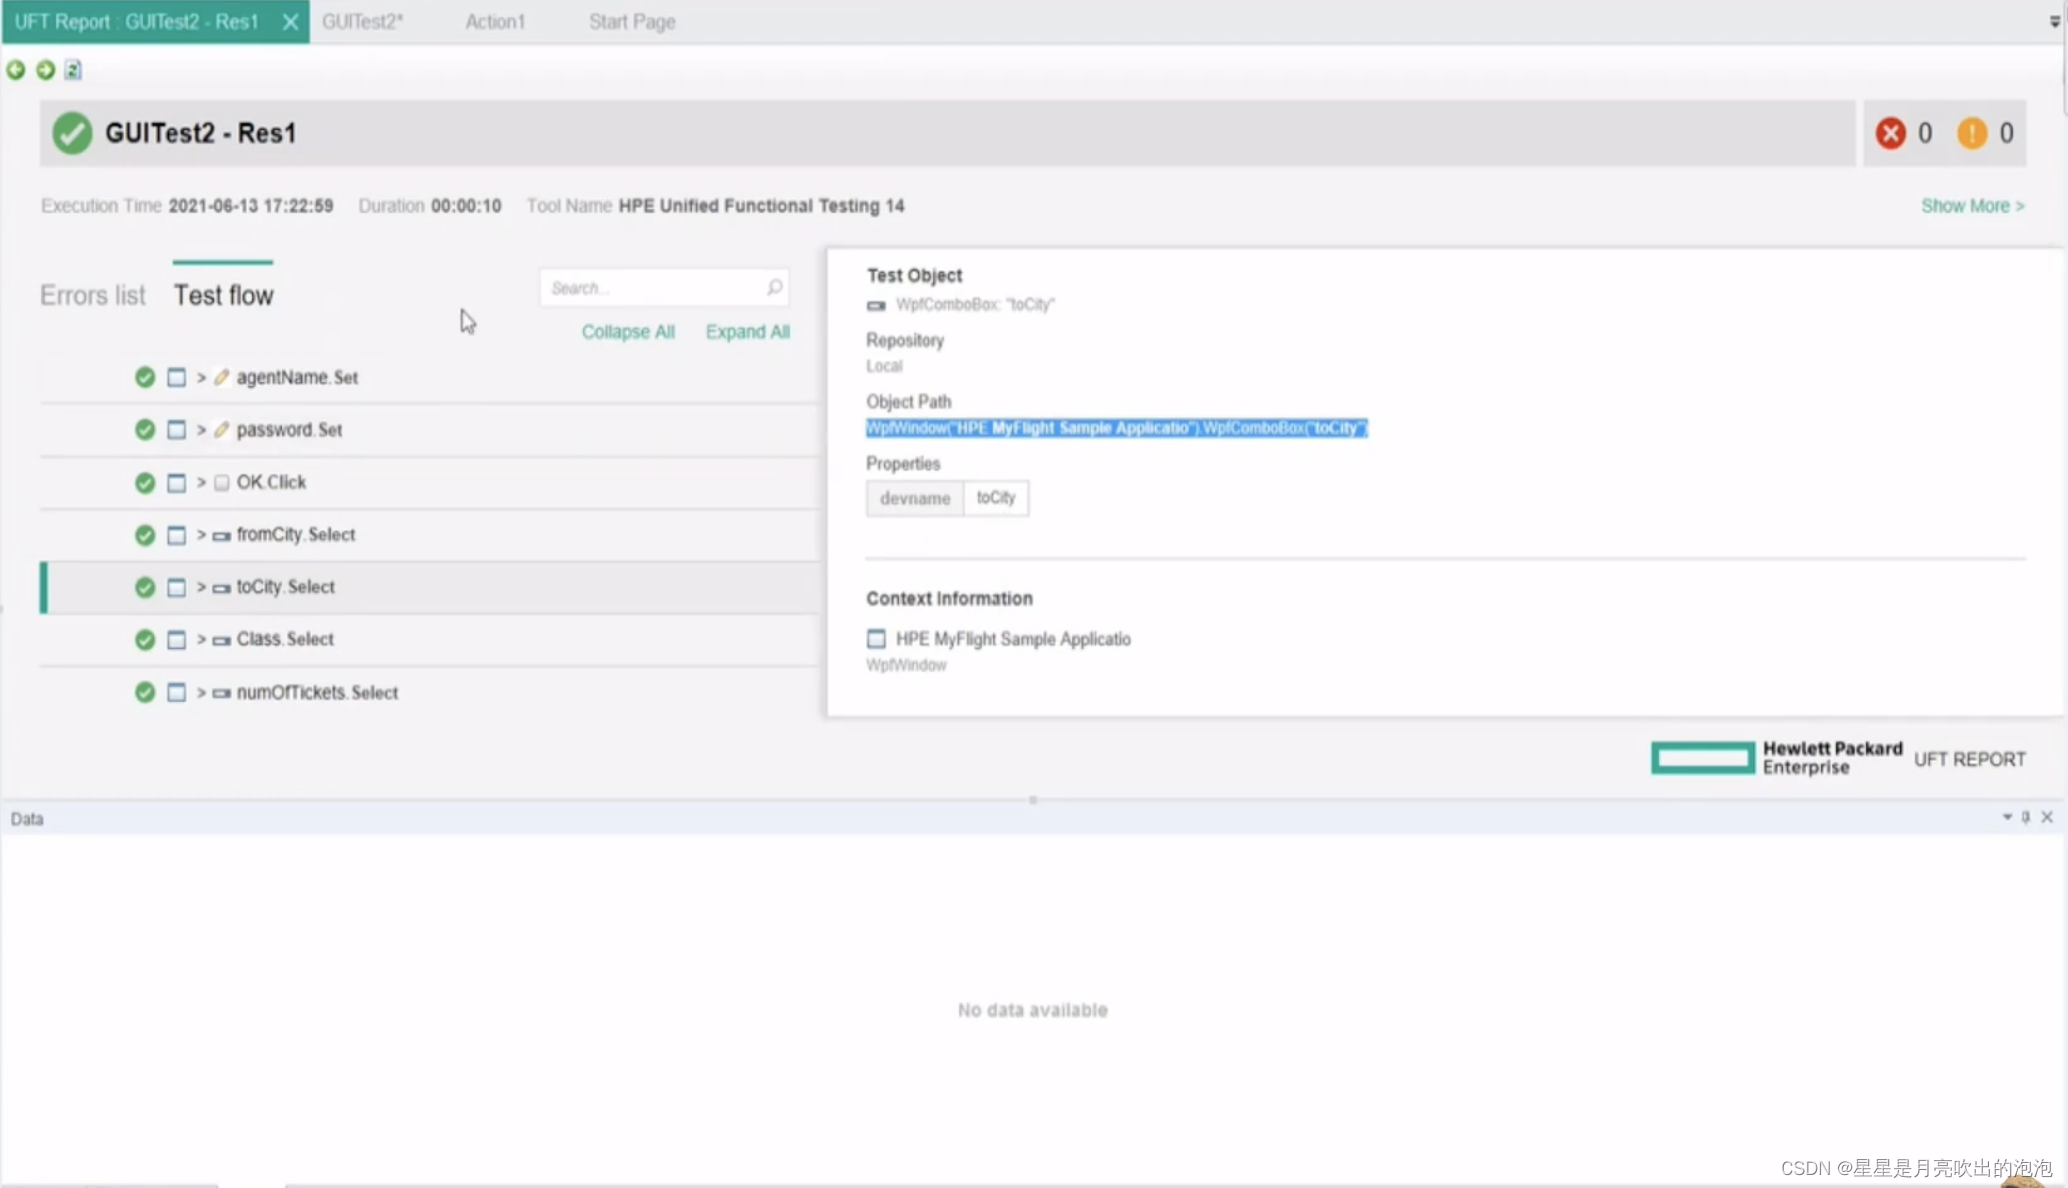
Task: Close the UFT Report tab
Action: point(290,22)
